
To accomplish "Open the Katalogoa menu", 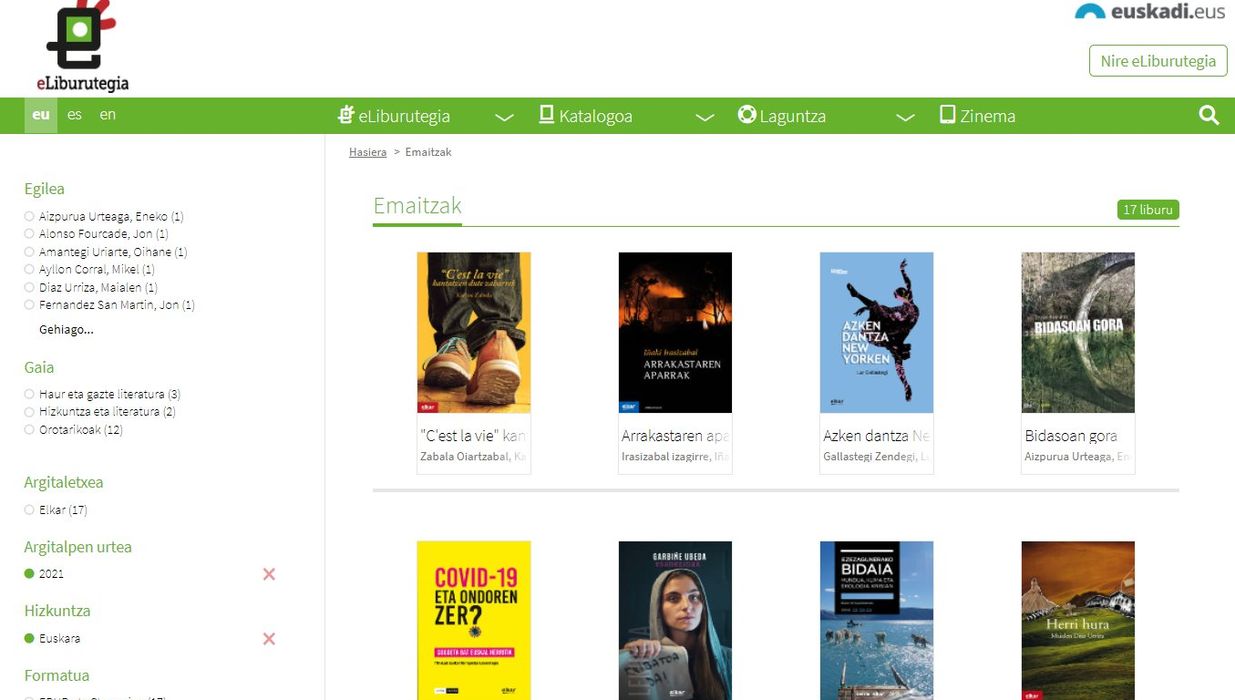I will tap(596, 116).
